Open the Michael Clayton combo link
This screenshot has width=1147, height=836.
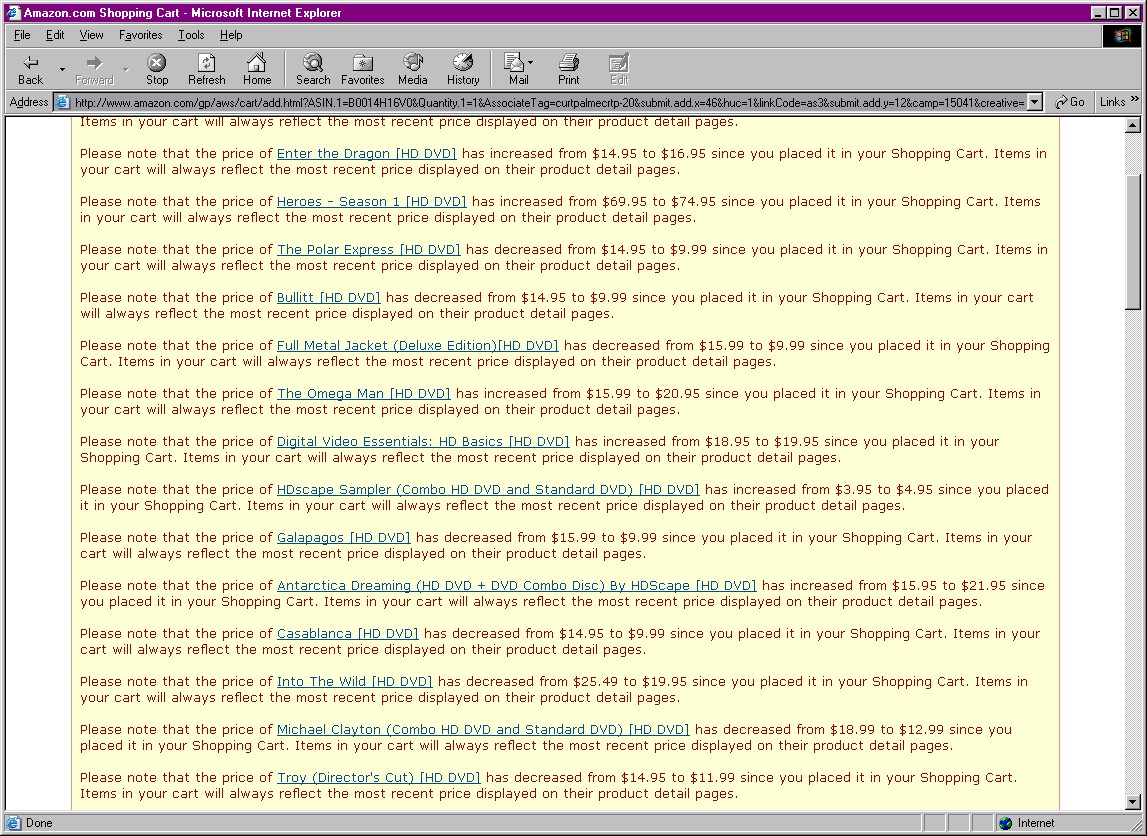click(483, 730)
